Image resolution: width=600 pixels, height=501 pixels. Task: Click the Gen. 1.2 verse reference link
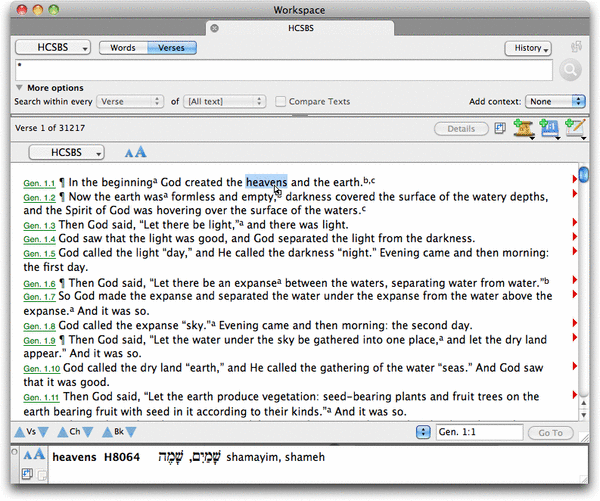click(39, 198)
